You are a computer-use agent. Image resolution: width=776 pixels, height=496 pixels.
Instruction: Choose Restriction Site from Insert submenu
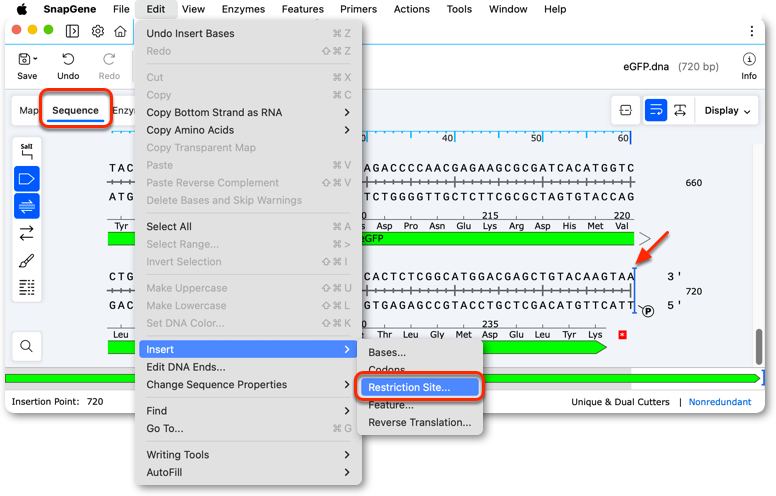tap(420, 387)
